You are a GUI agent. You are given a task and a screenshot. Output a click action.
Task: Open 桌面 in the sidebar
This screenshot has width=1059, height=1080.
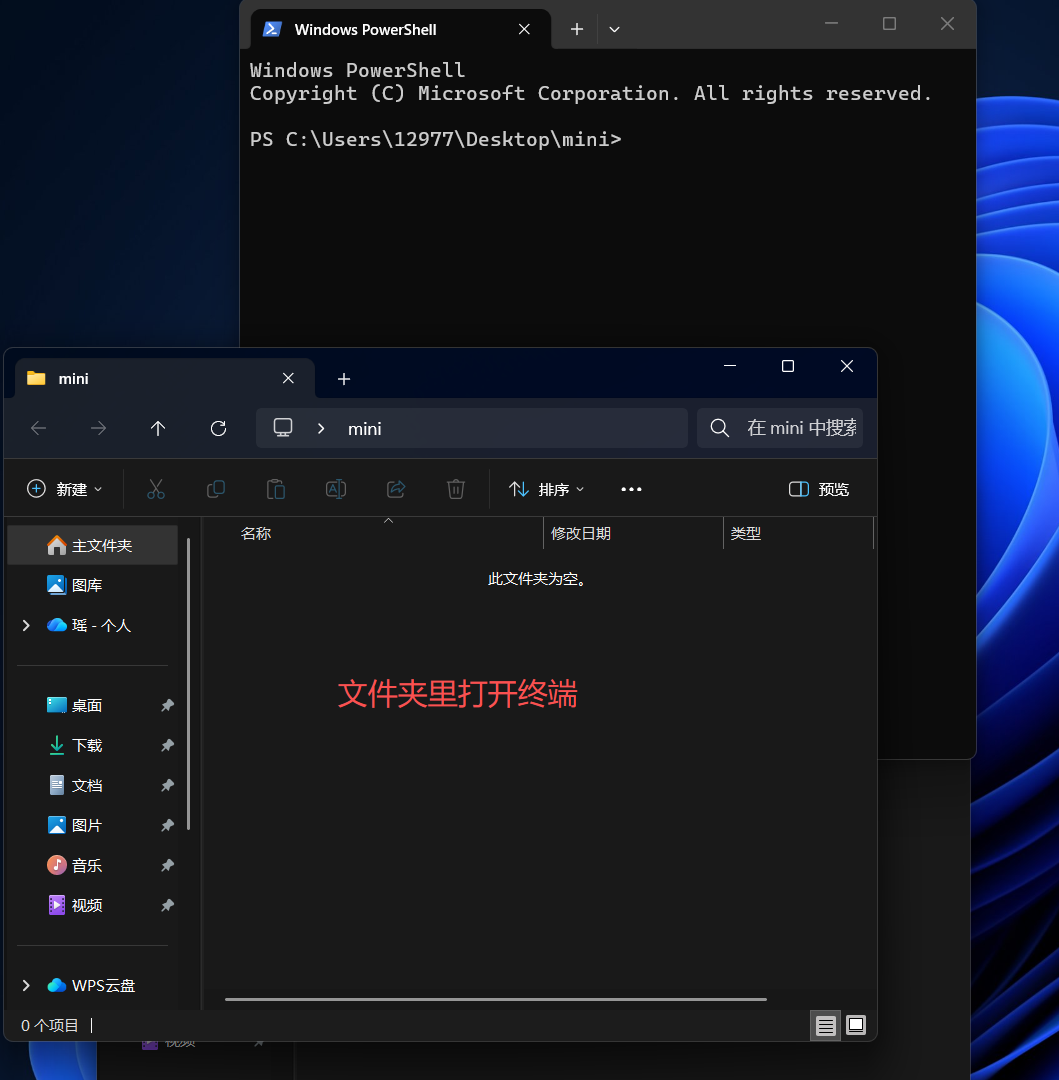tap(87, 705)
